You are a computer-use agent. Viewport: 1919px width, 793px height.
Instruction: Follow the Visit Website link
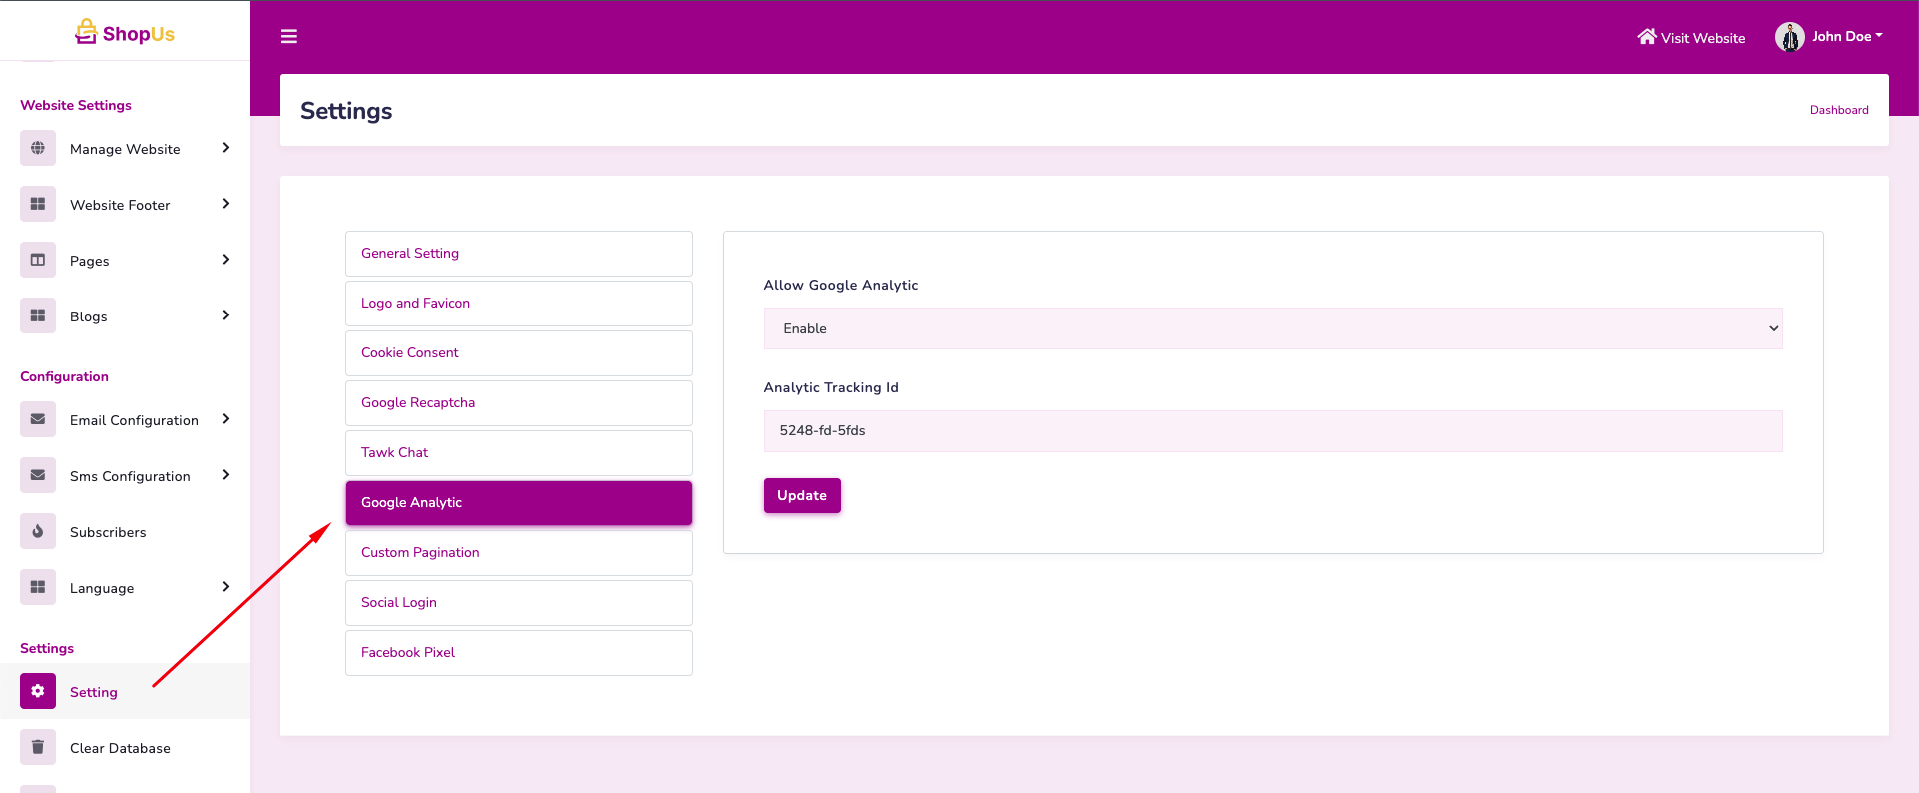tap(1691, 38)
